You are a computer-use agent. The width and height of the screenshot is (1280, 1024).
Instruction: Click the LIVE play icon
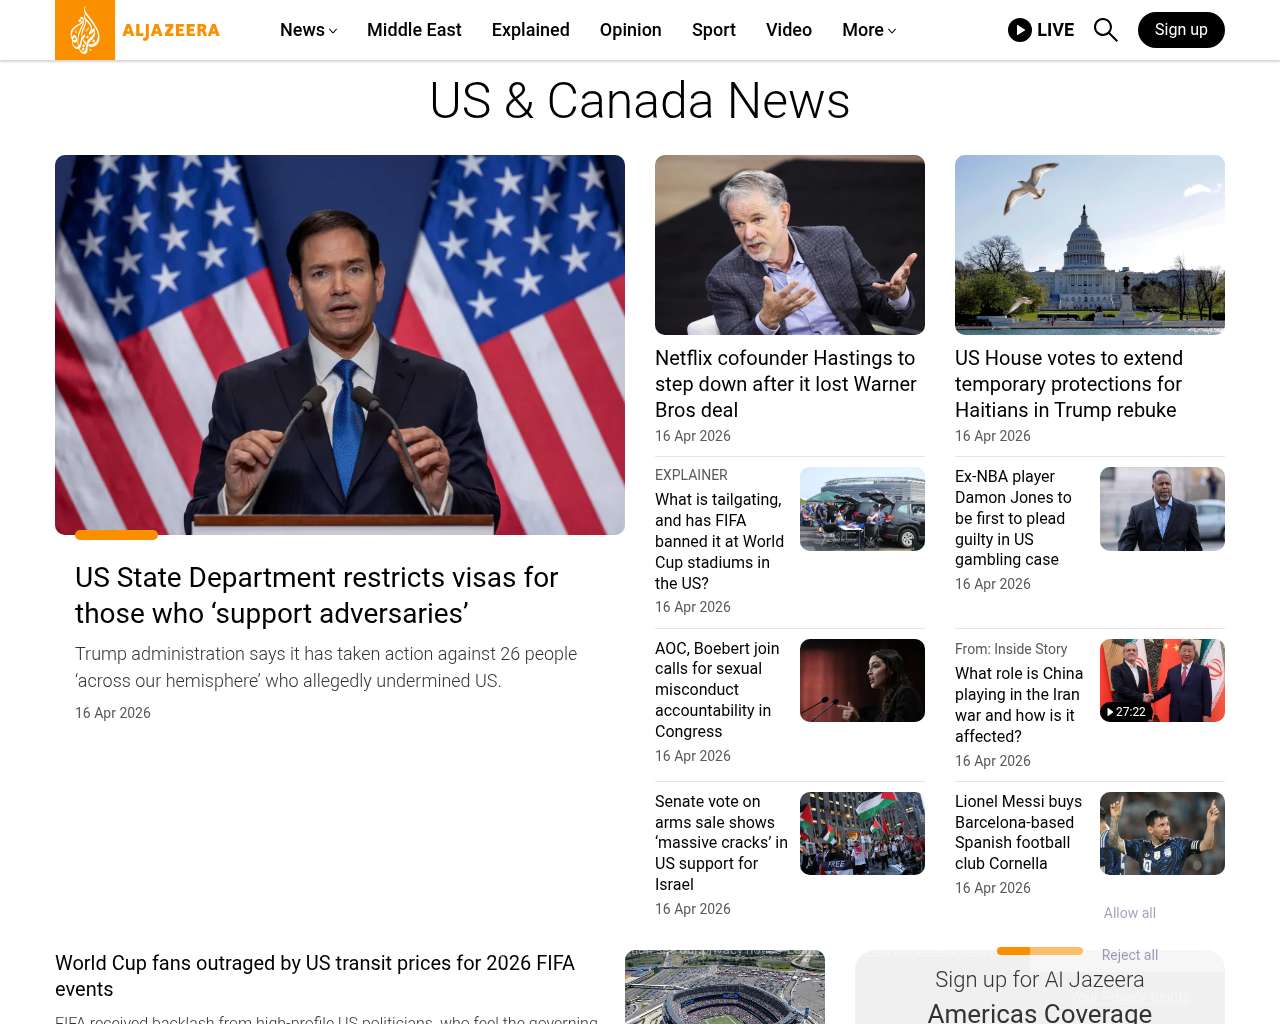click(x=1019, y=30)
